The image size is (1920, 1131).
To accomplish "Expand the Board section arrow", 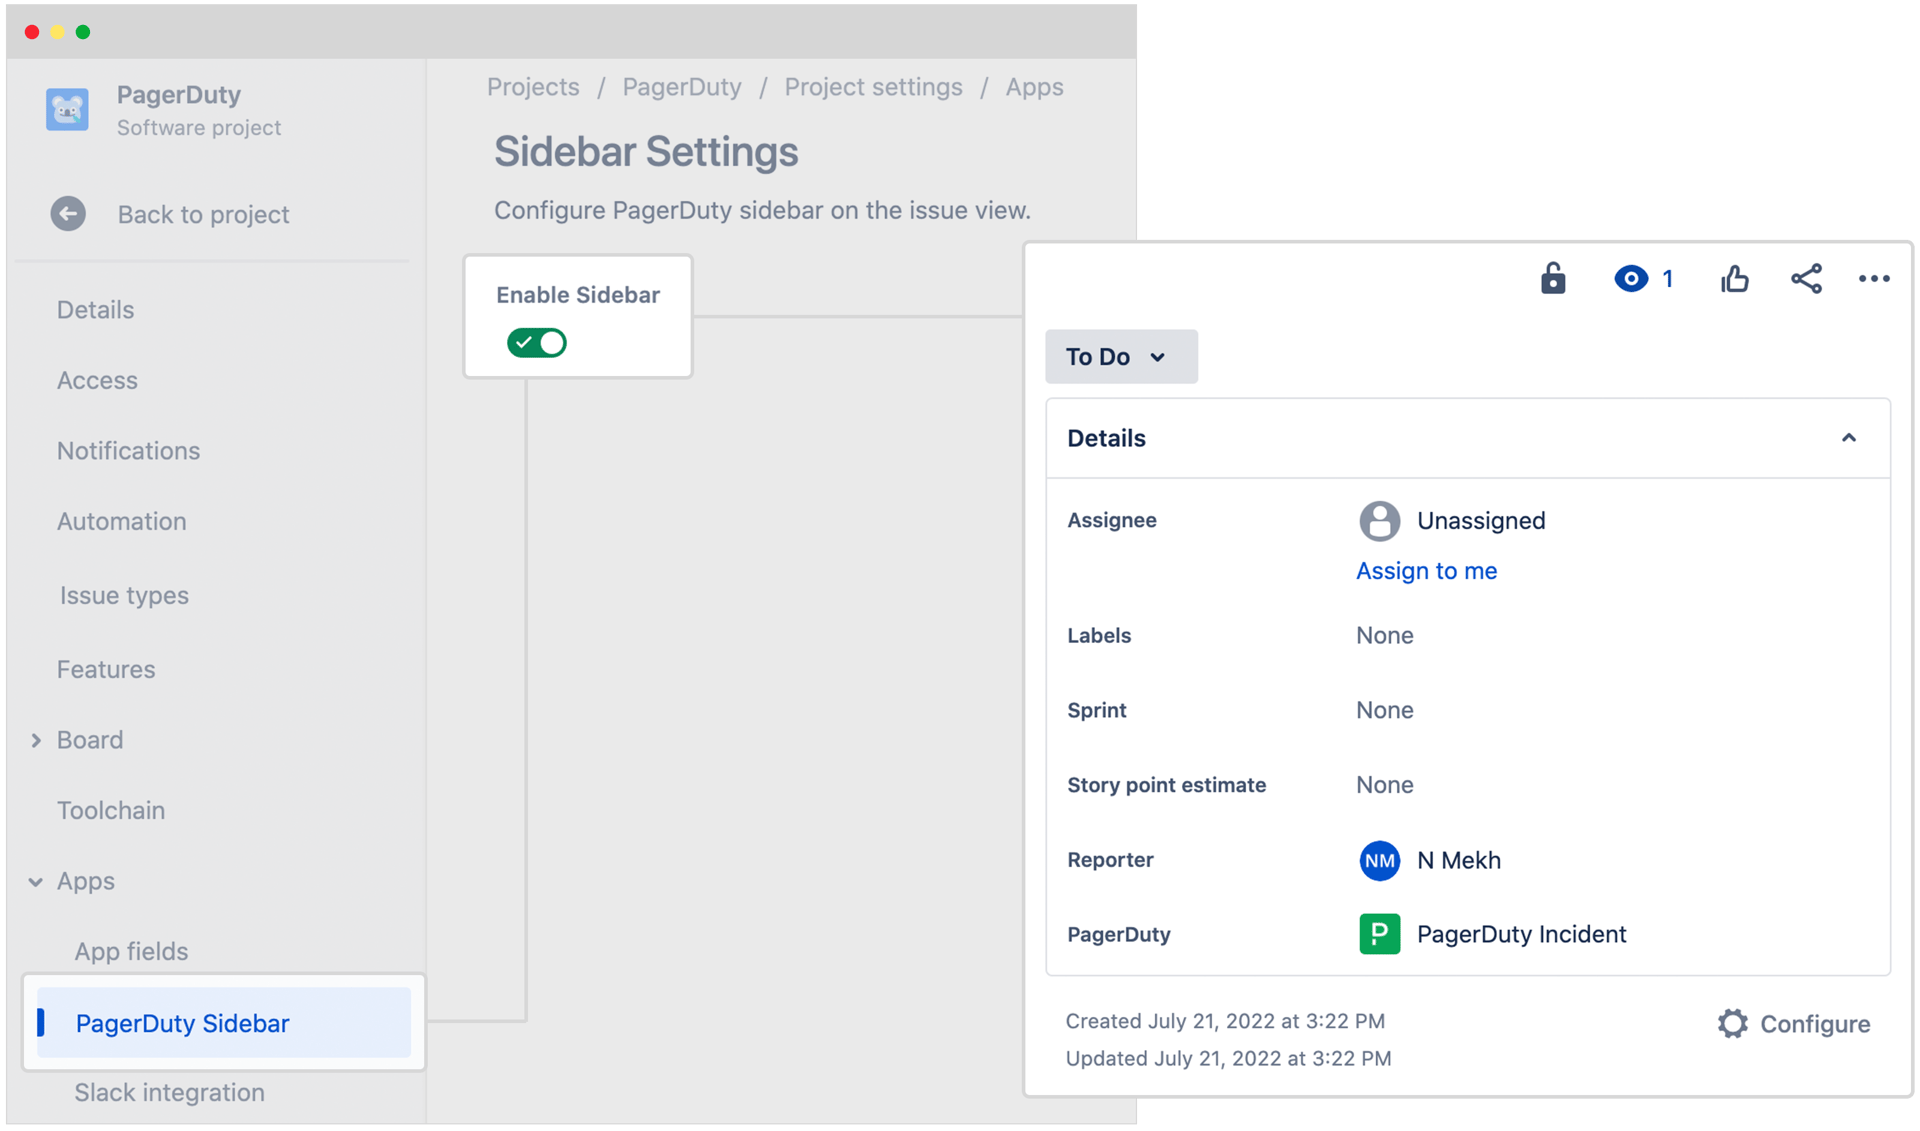I will click(x=36, y=740).
